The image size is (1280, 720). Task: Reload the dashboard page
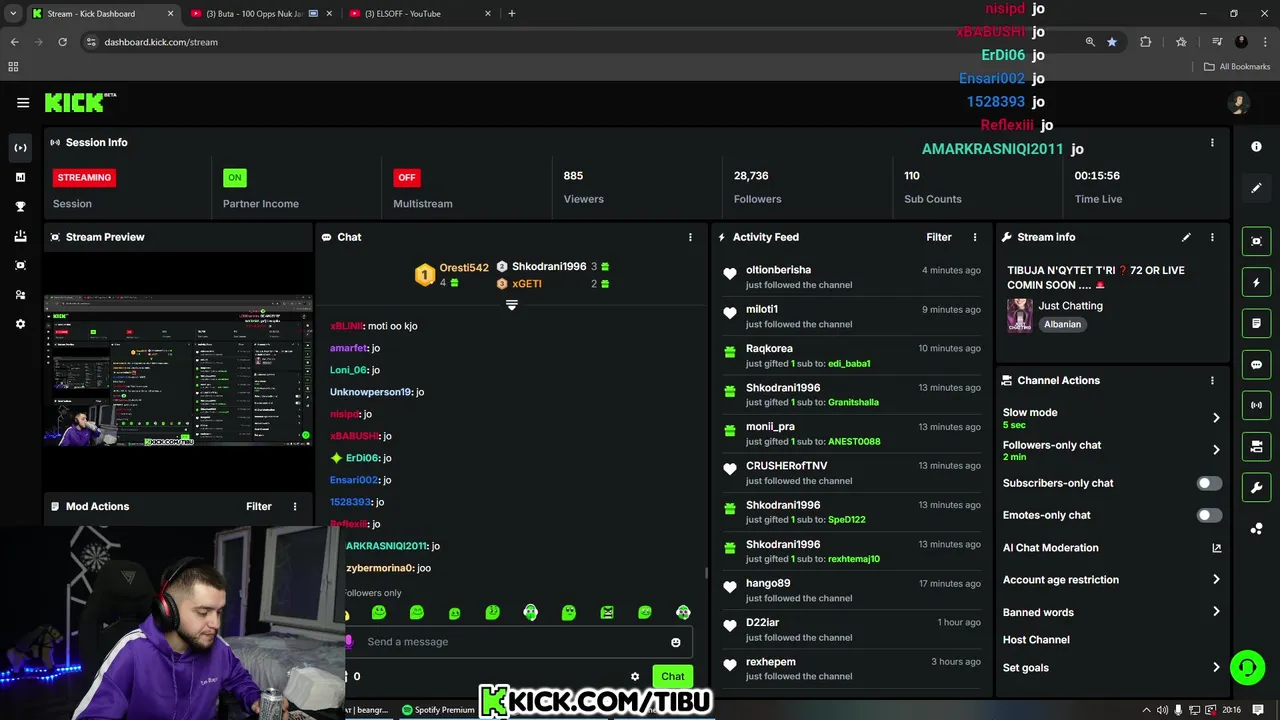[62, 42]
